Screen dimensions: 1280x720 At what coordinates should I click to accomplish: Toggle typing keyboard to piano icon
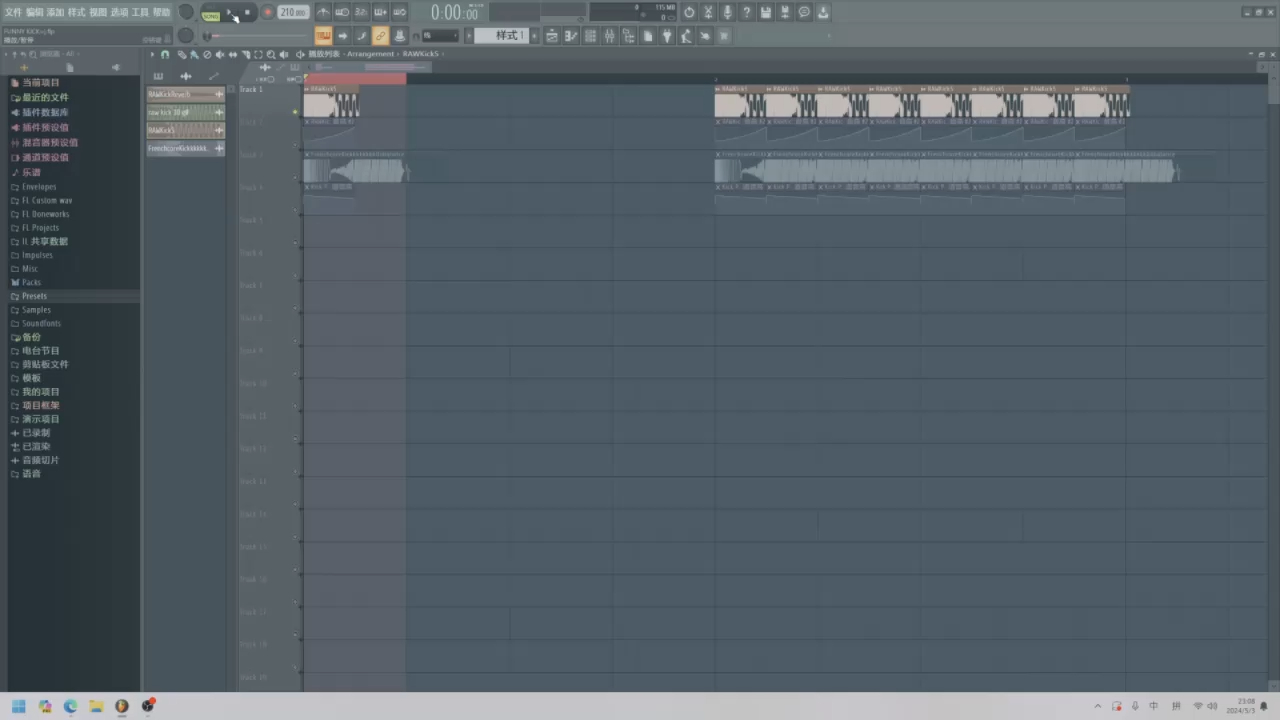point(323,36)
